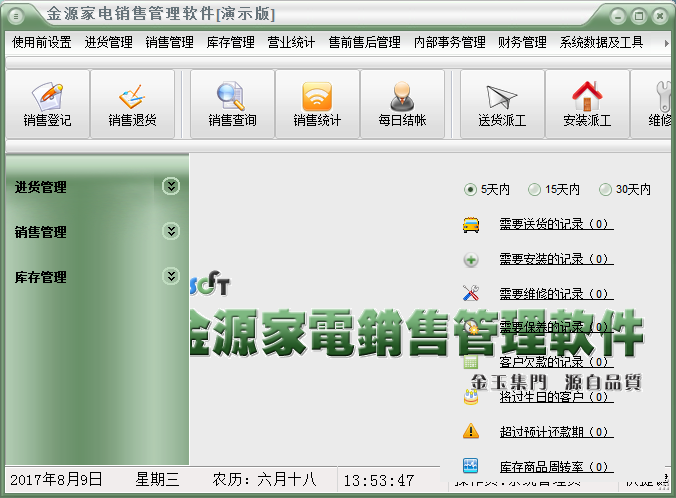This screenshot has height=498, width=676.
Task: Minimize the 金源家电销售管理软件 window
Action: click(618, 16)
